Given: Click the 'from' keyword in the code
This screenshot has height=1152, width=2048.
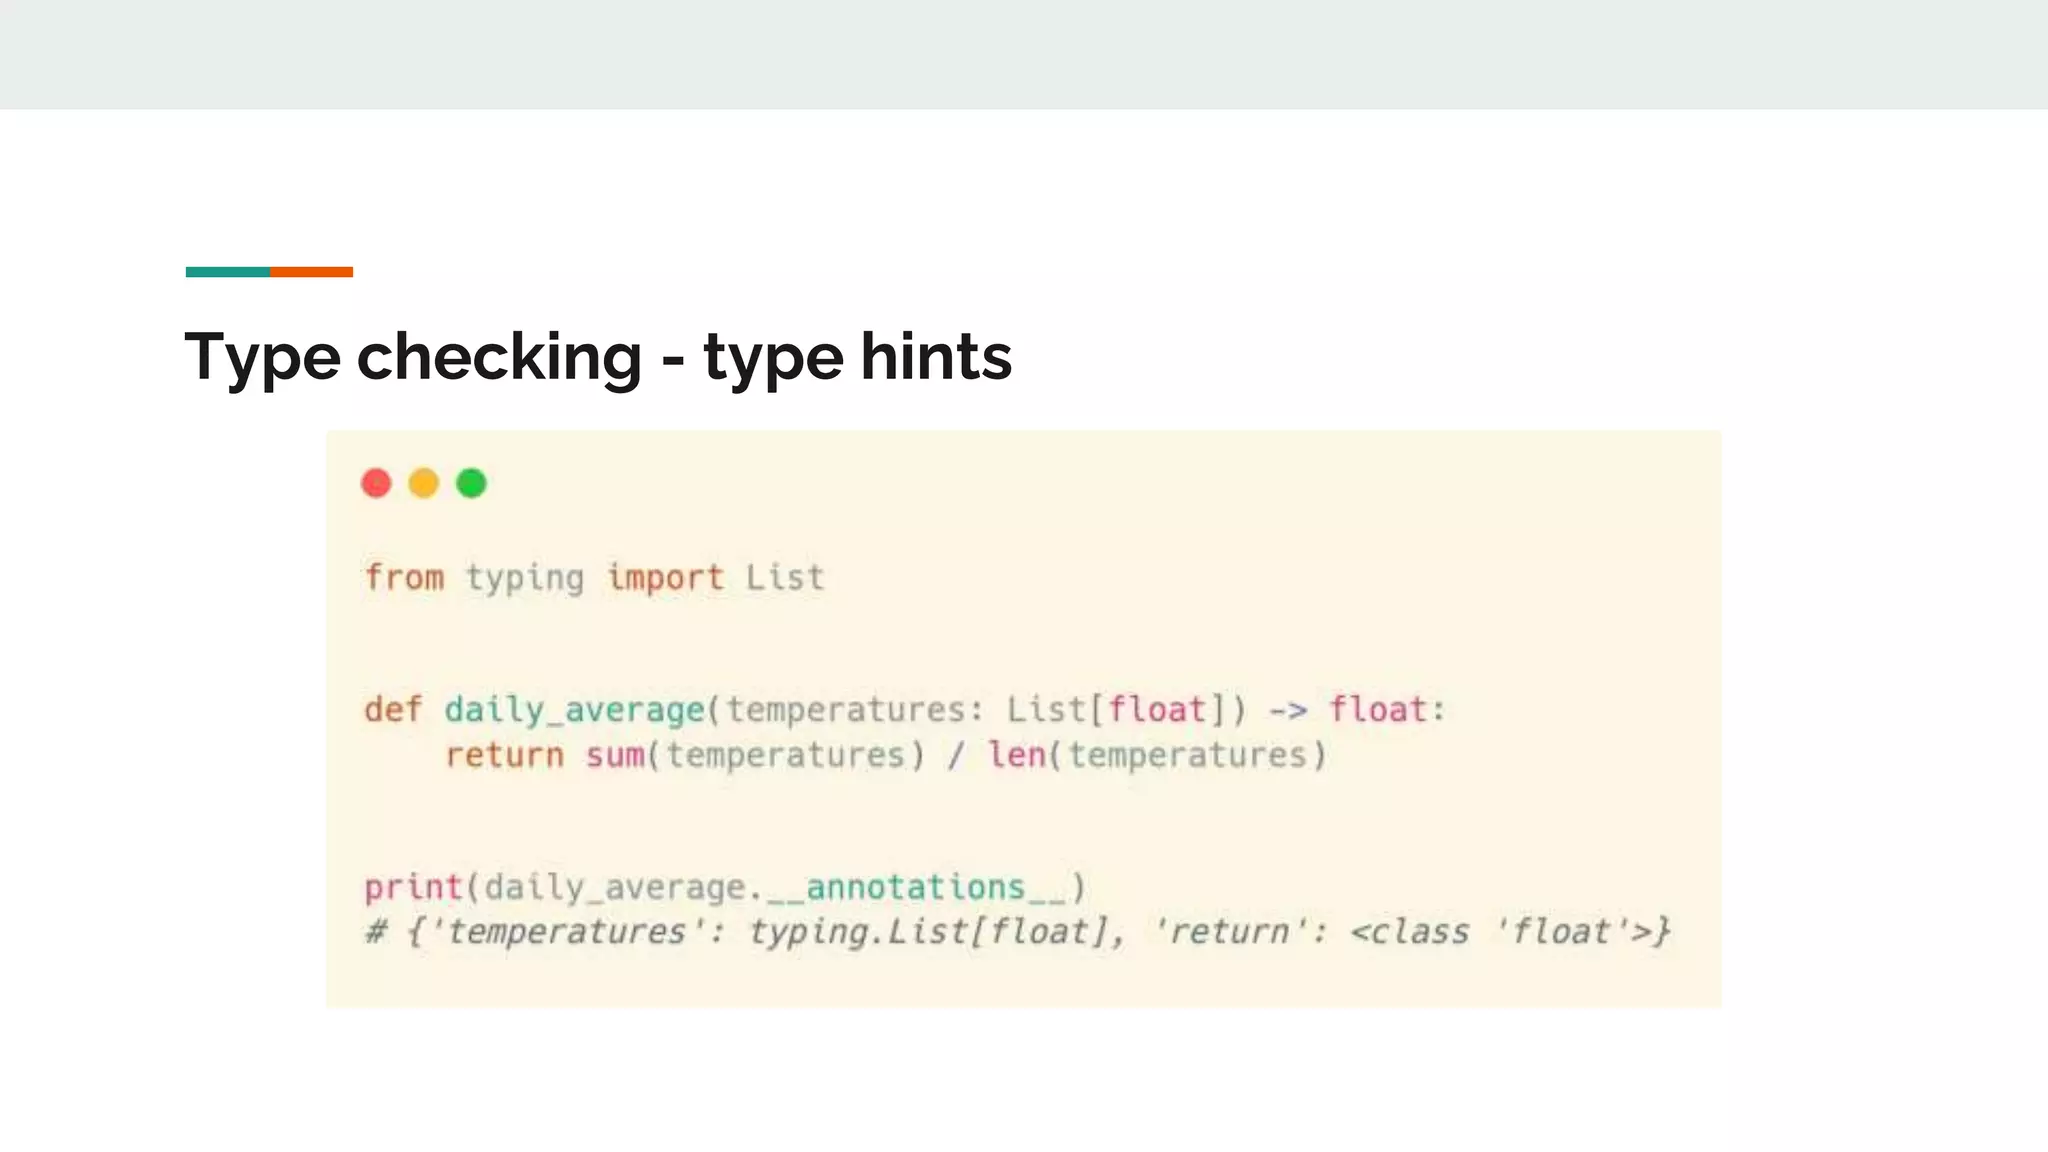Looking at the screenshot, I should pos(404,578).
